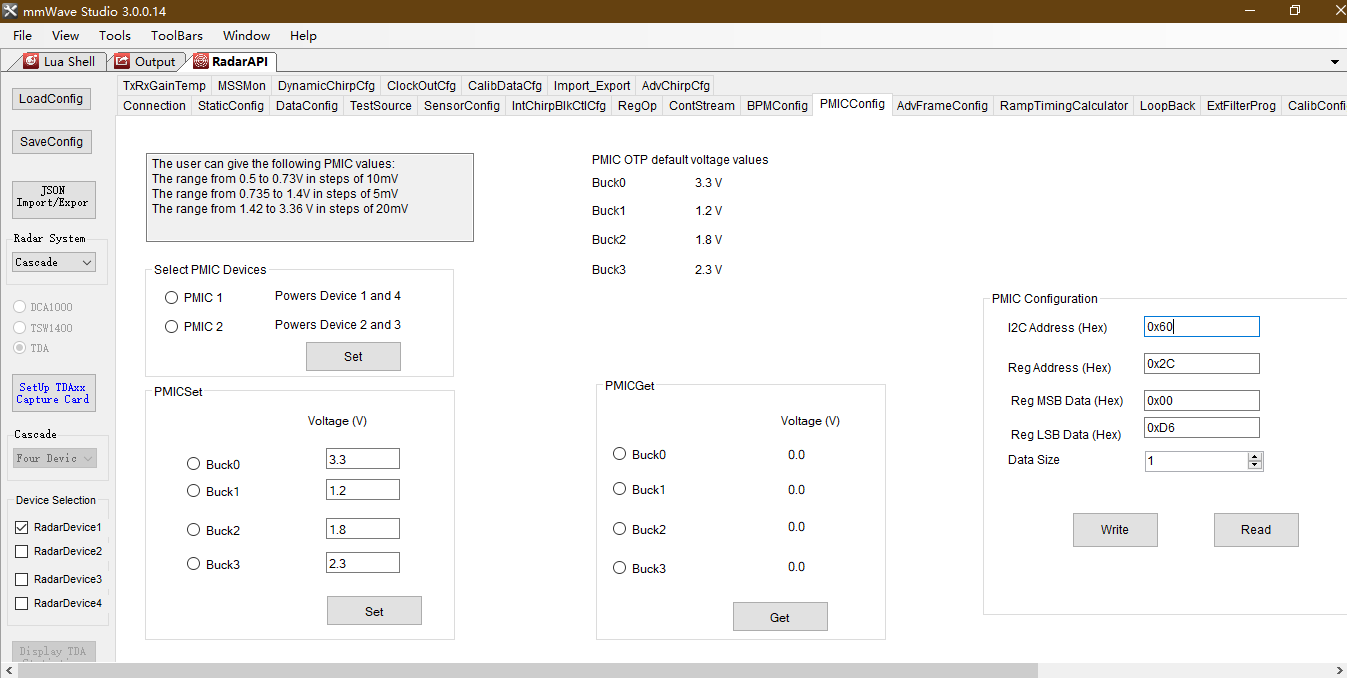Check the RadarDevice3 checkbox
This screenshot has height=678, width=1347.
22,579
